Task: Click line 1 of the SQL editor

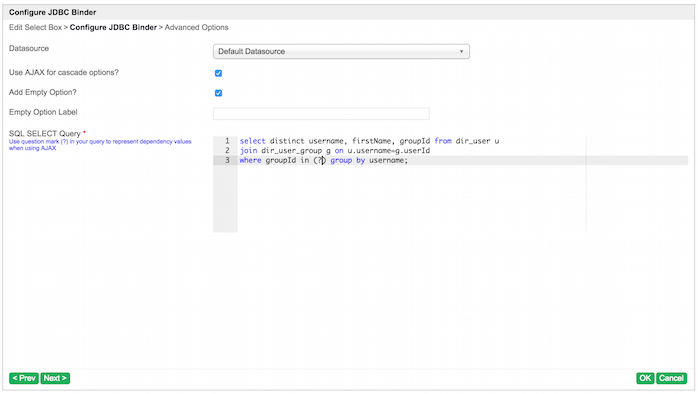Action: 369,141
